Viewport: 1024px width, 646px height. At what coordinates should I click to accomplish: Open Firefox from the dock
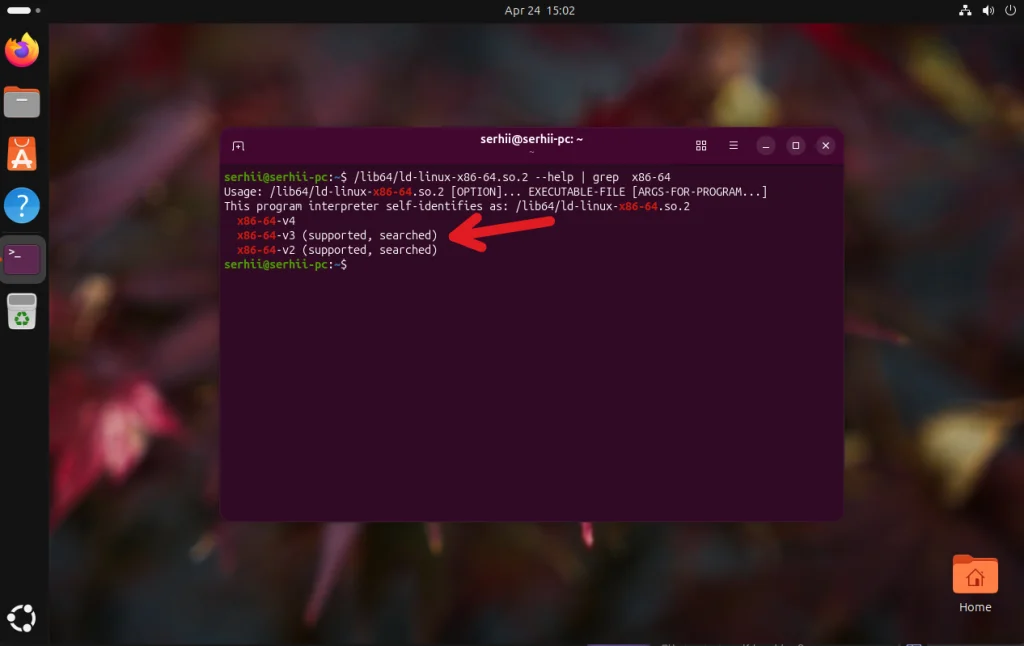coord(22,50)
